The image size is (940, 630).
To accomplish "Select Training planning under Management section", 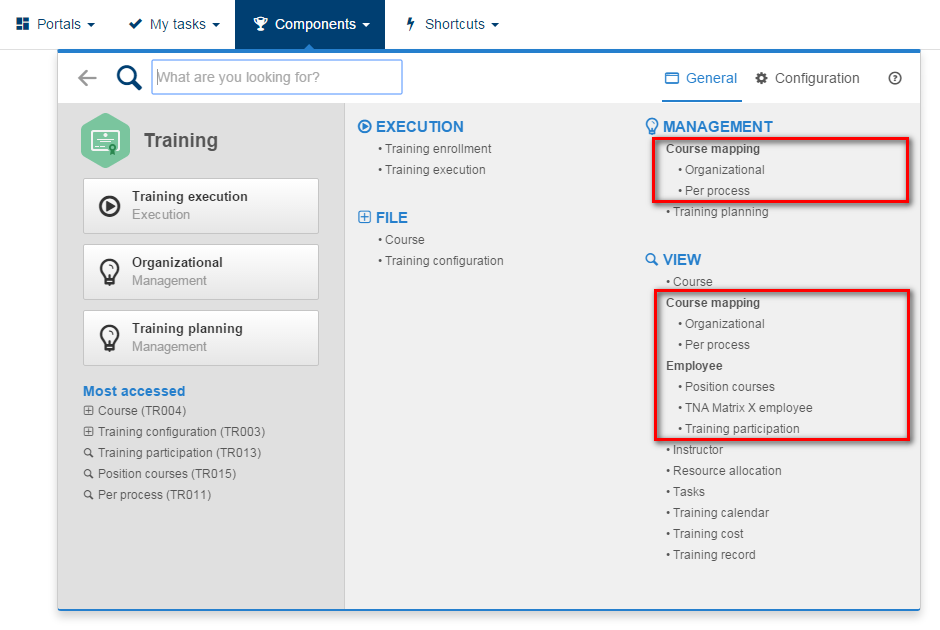I will (720, 212).
